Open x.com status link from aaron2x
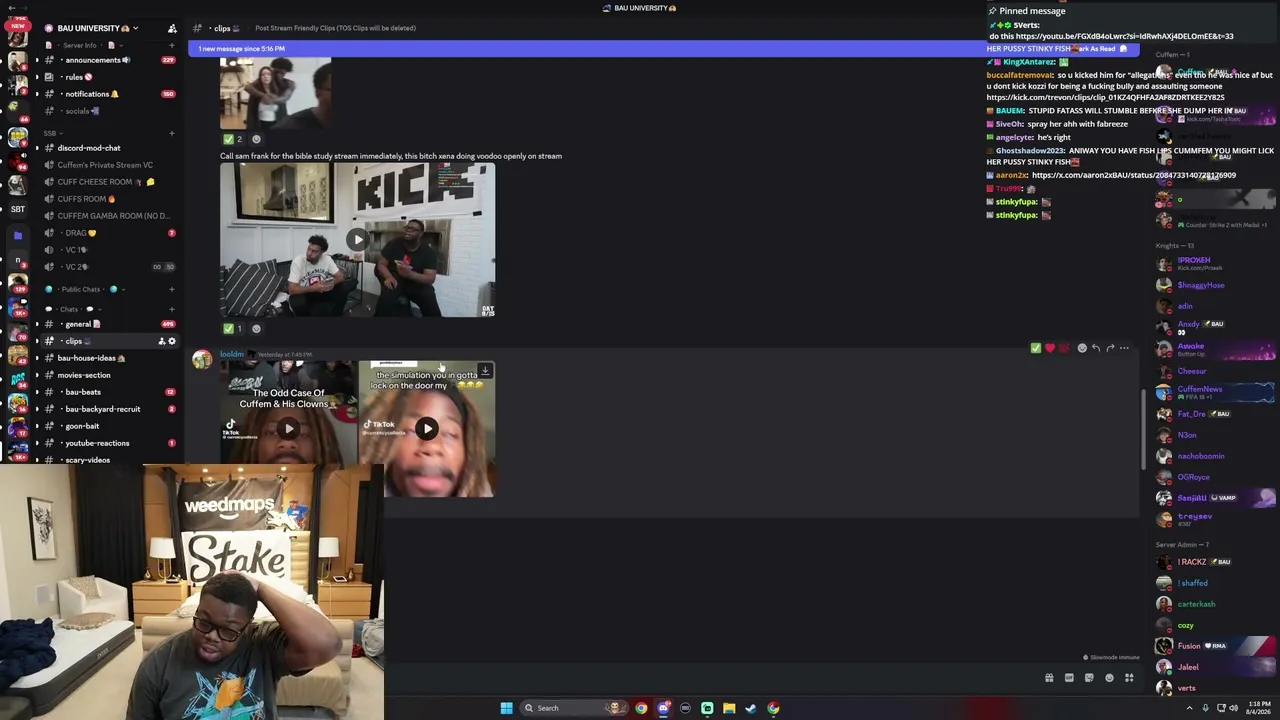This screenshot has width=1280, height=720. pyautogui.click(x=1134, y=175)
